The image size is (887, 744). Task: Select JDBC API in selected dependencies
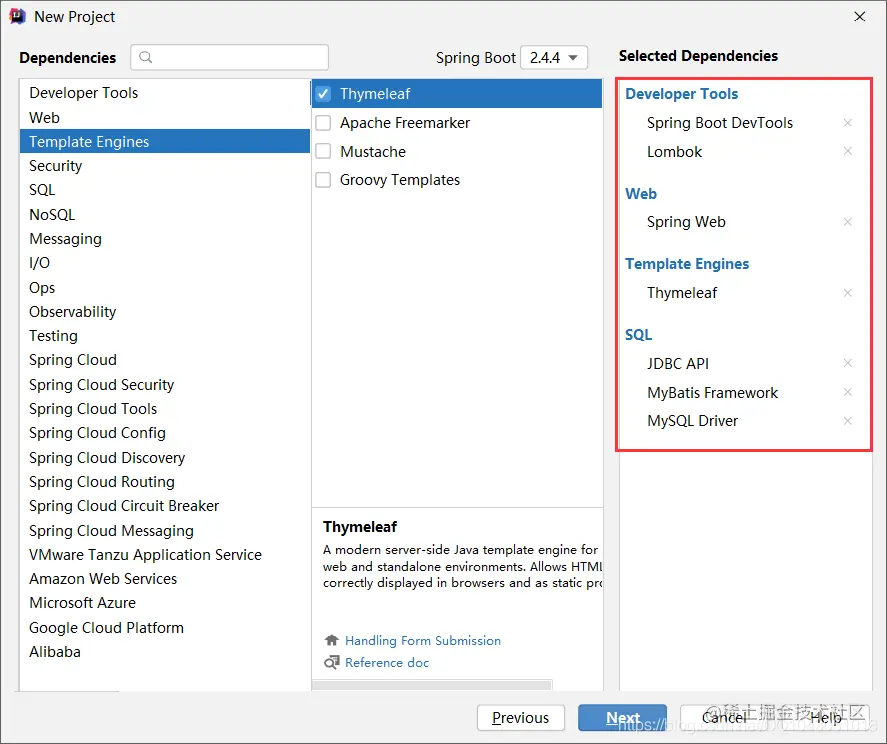678,363
